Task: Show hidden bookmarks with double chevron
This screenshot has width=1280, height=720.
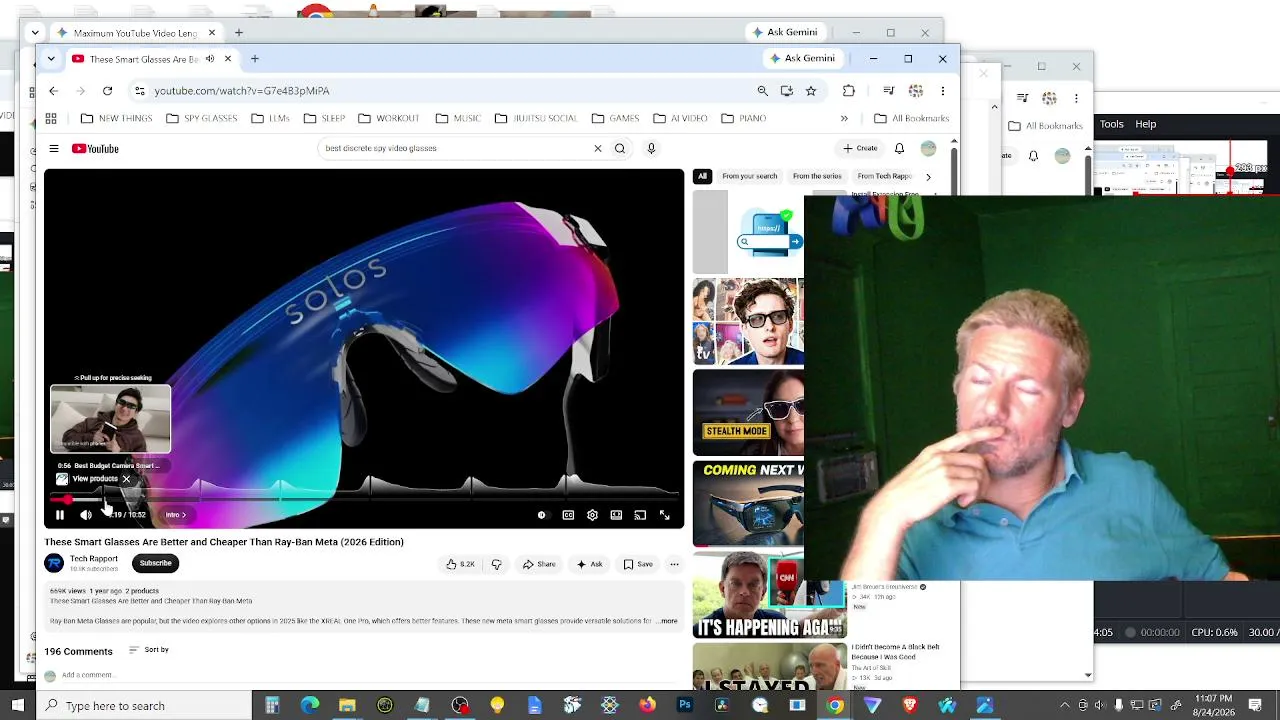Action: (844, 118)
